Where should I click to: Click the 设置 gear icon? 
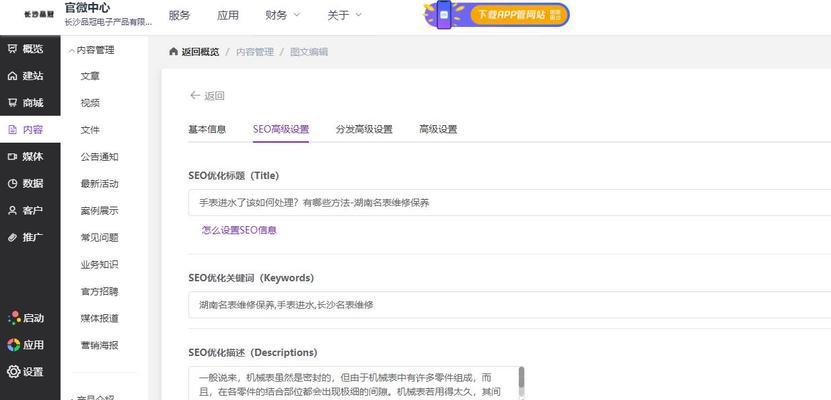click(x=14, y=371)
